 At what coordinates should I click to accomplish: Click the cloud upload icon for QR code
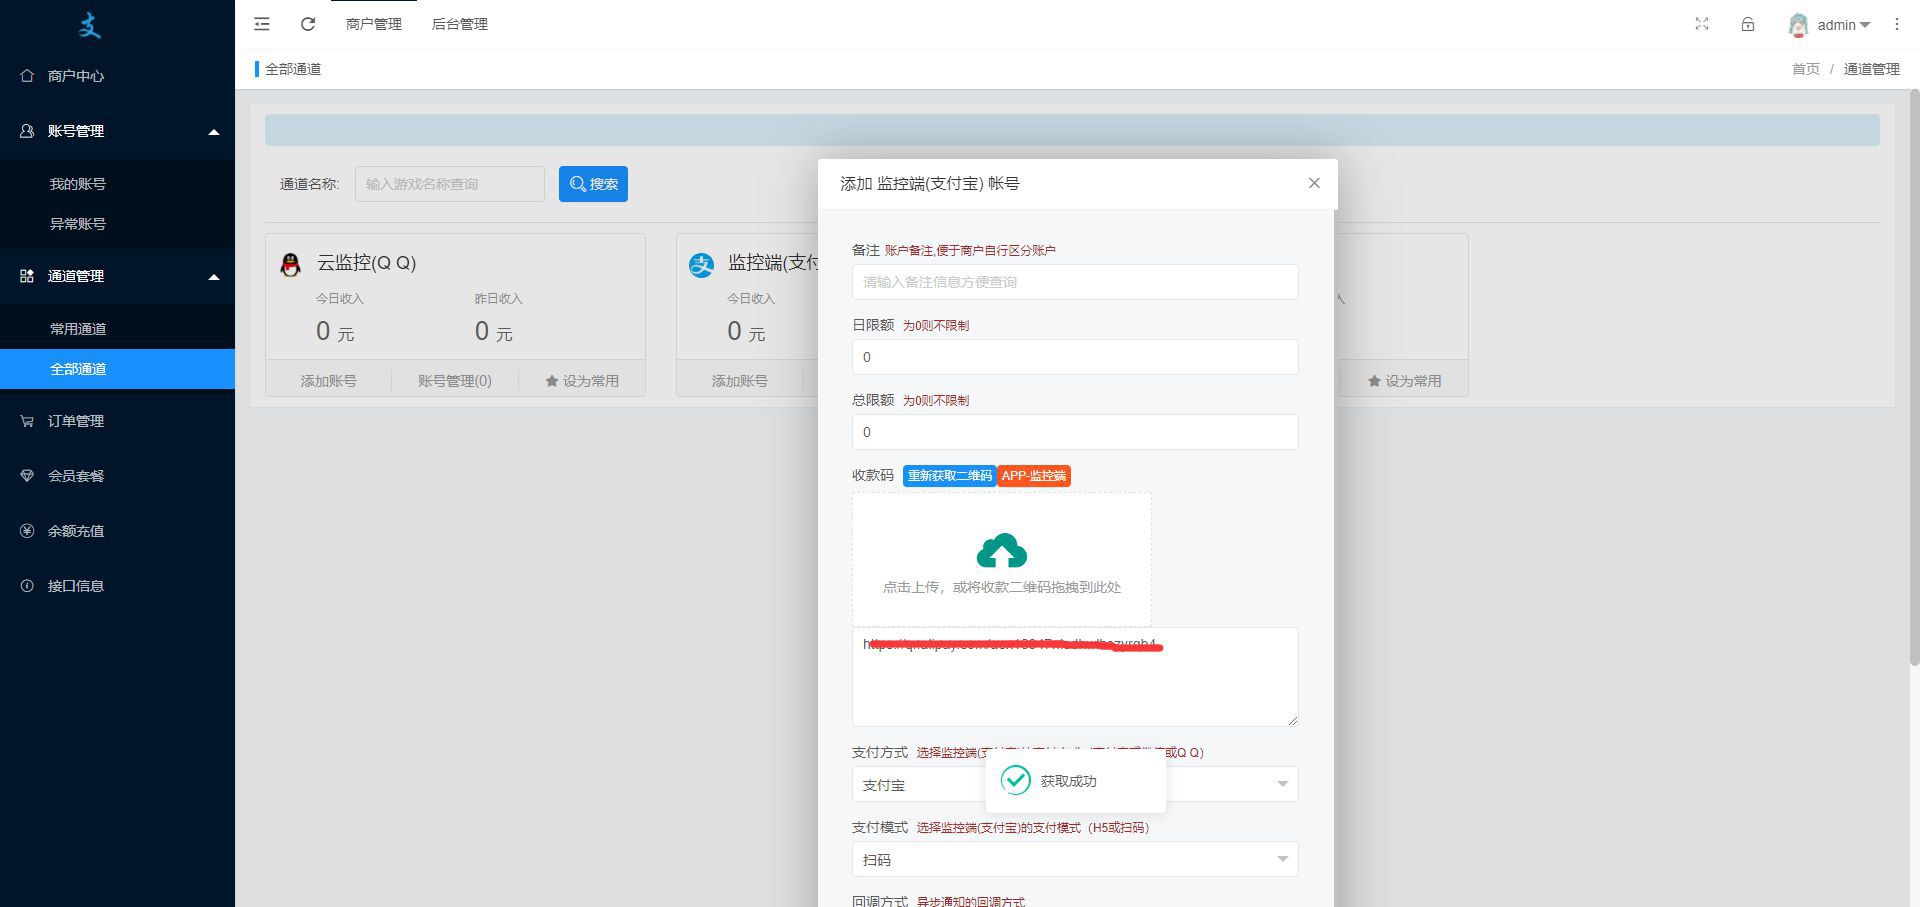(x=1001, y=551)
